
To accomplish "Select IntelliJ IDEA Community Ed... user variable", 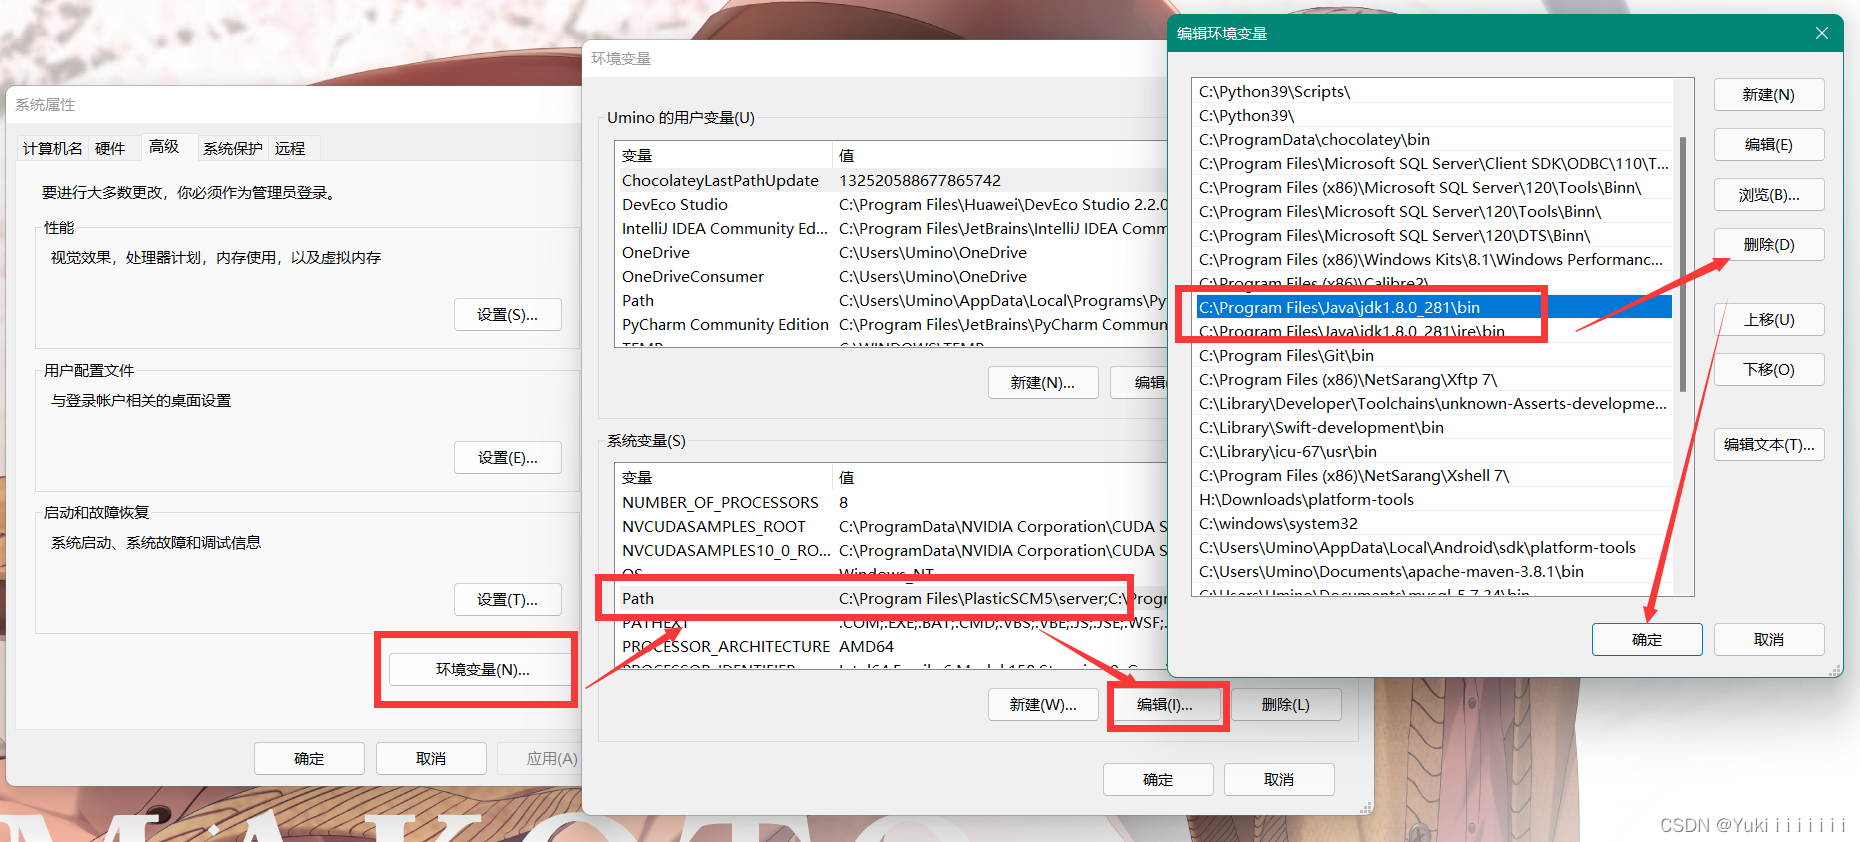I will point(892,228).
